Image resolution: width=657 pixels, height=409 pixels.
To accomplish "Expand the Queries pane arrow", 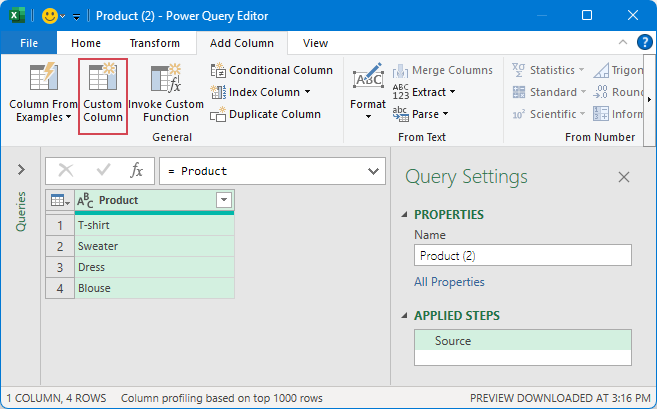I will point(21,170).
